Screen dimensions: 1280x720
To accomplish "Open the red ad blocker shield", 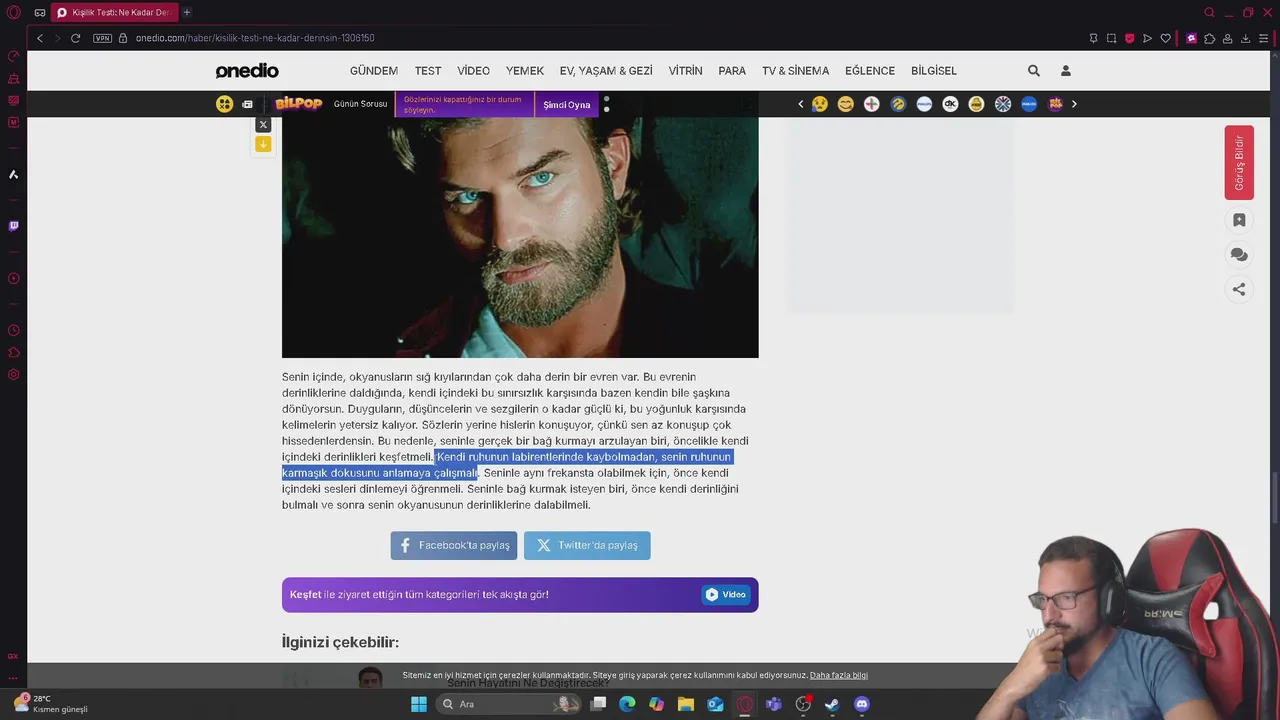I will (x=1129, y=38).
